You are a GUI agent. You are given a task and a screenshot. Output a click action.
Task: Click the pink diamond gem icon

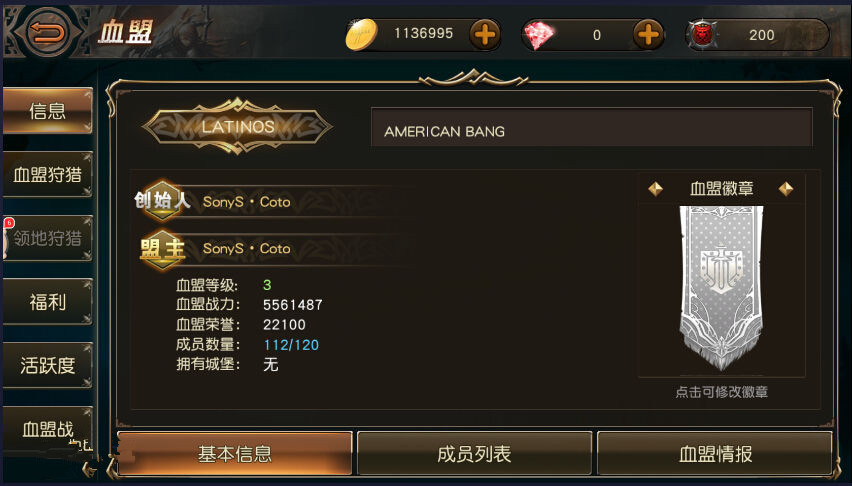click(x=538, y=36)
